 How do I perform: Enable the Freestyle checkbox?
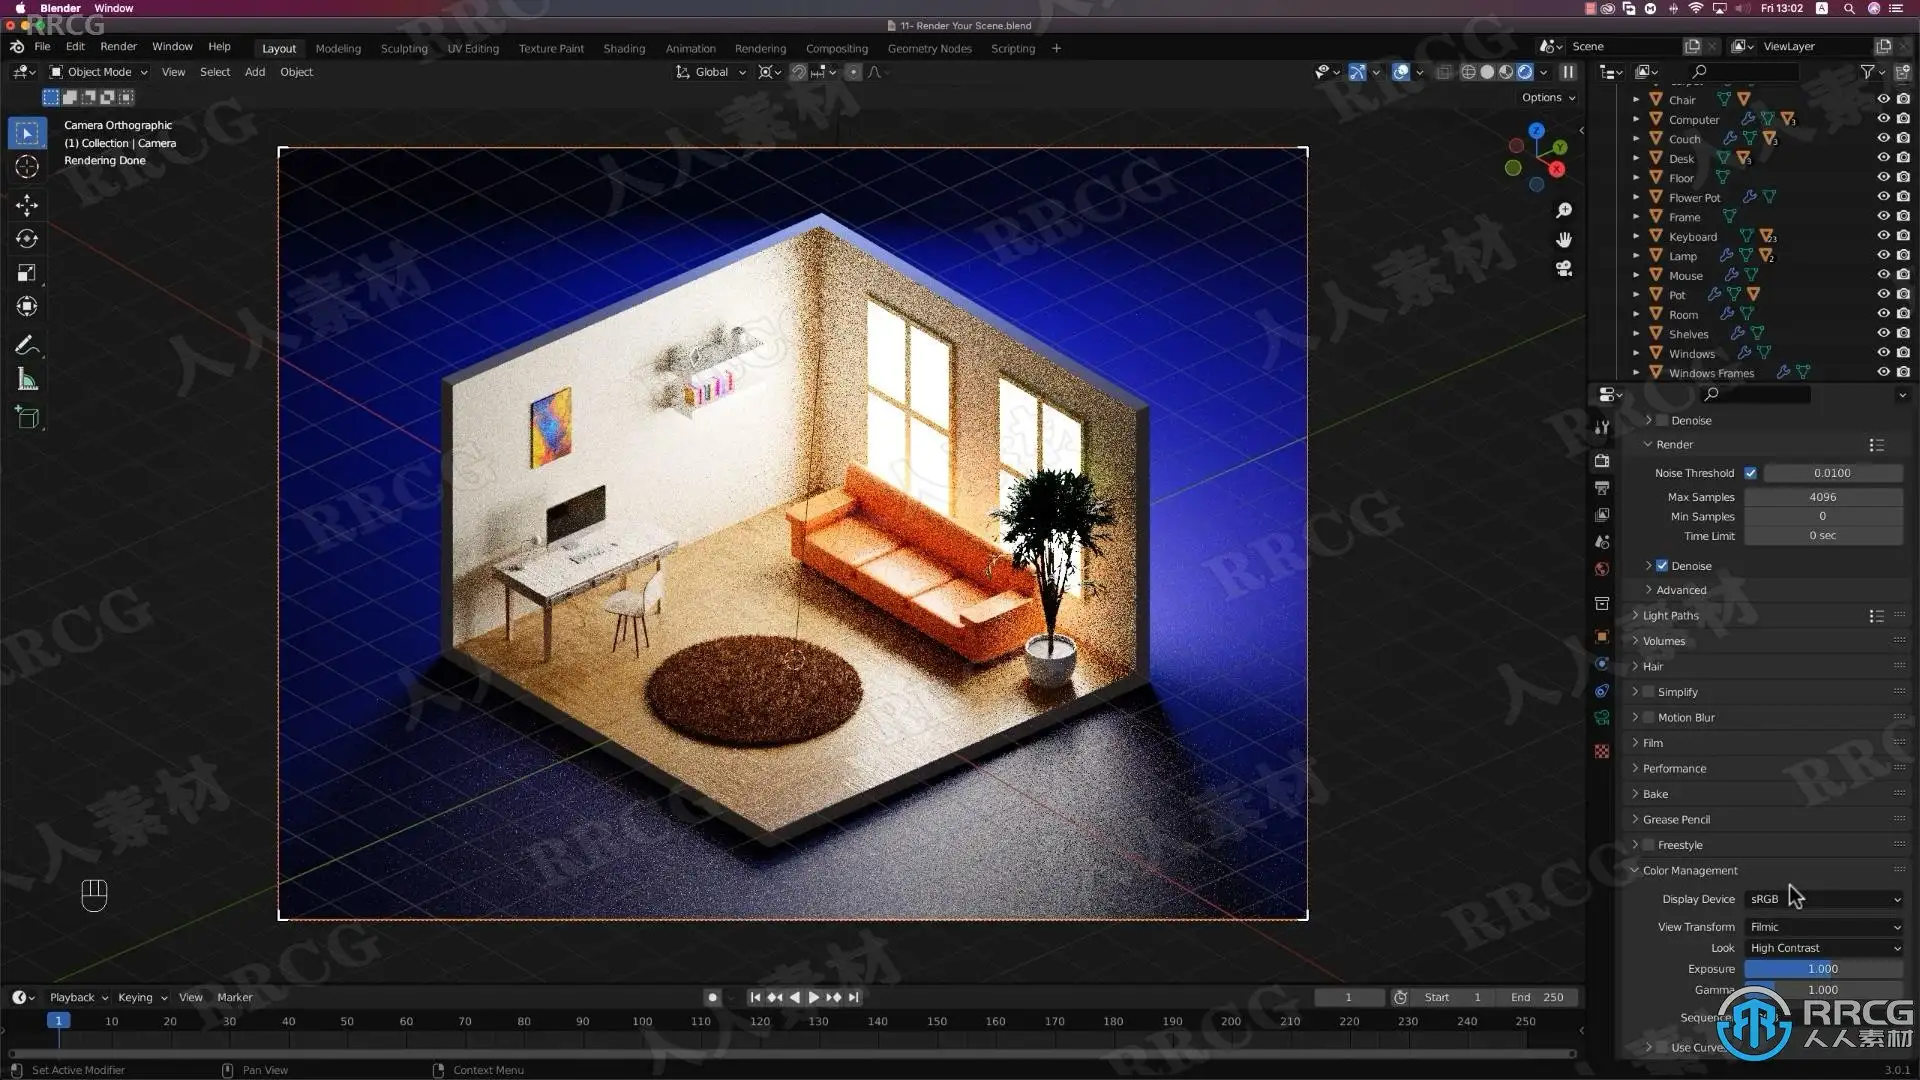[1649, 845]
